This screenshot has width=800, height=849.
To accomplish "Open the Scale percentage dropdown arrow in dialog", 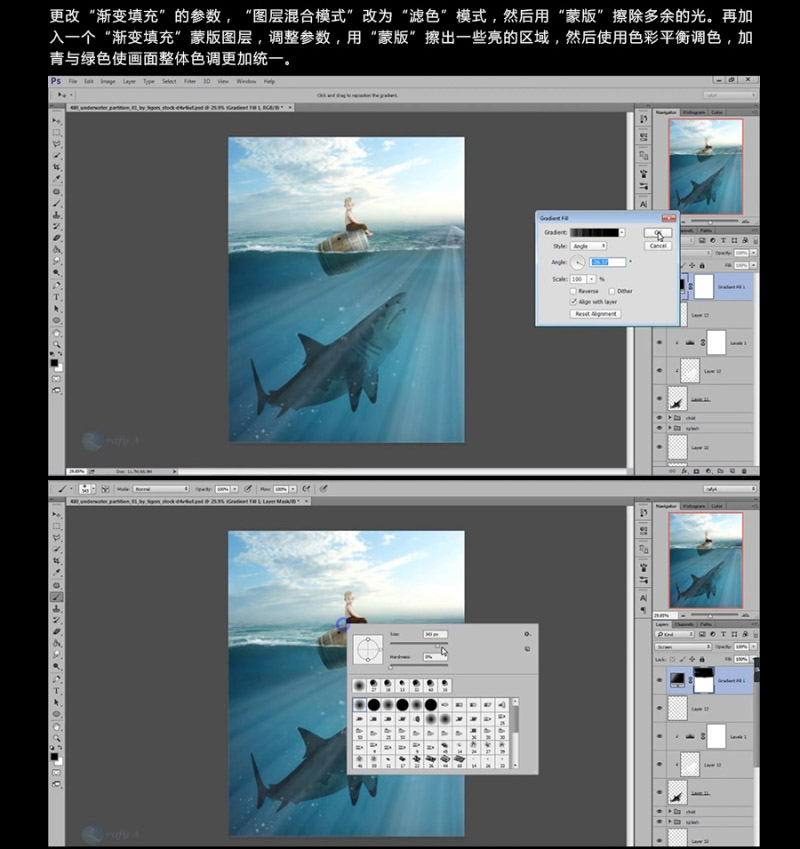I will click(592, 279).
